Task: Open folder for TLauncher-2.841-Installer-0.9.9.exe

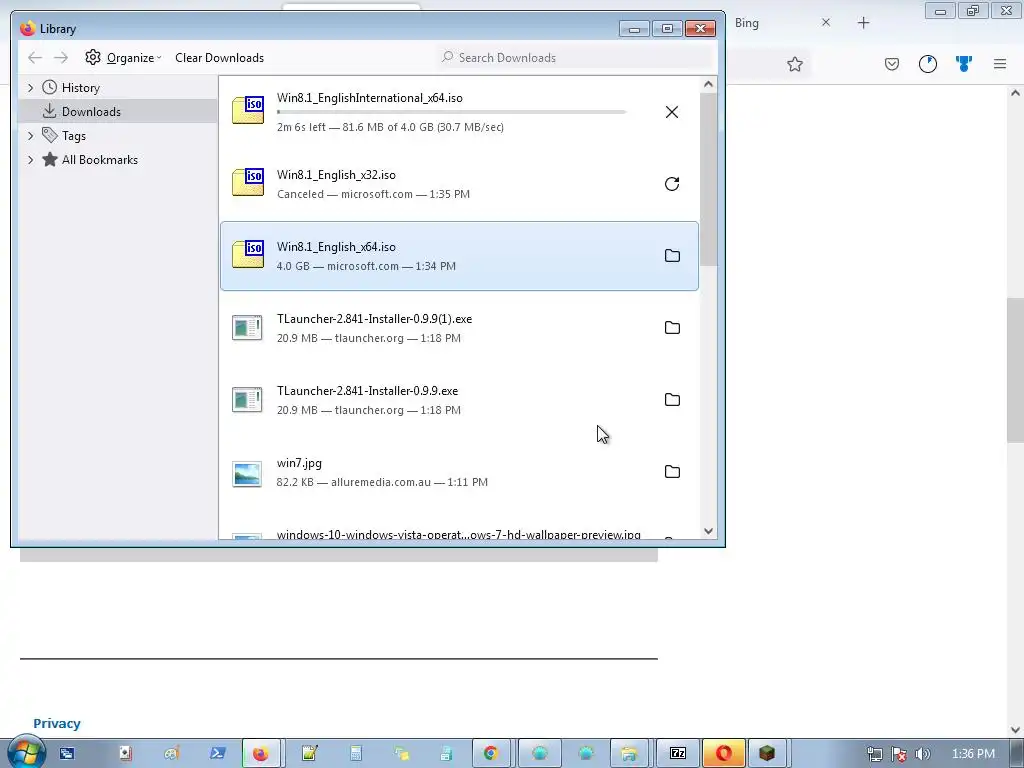Action: pyautogui.click(x=672, y=400)
